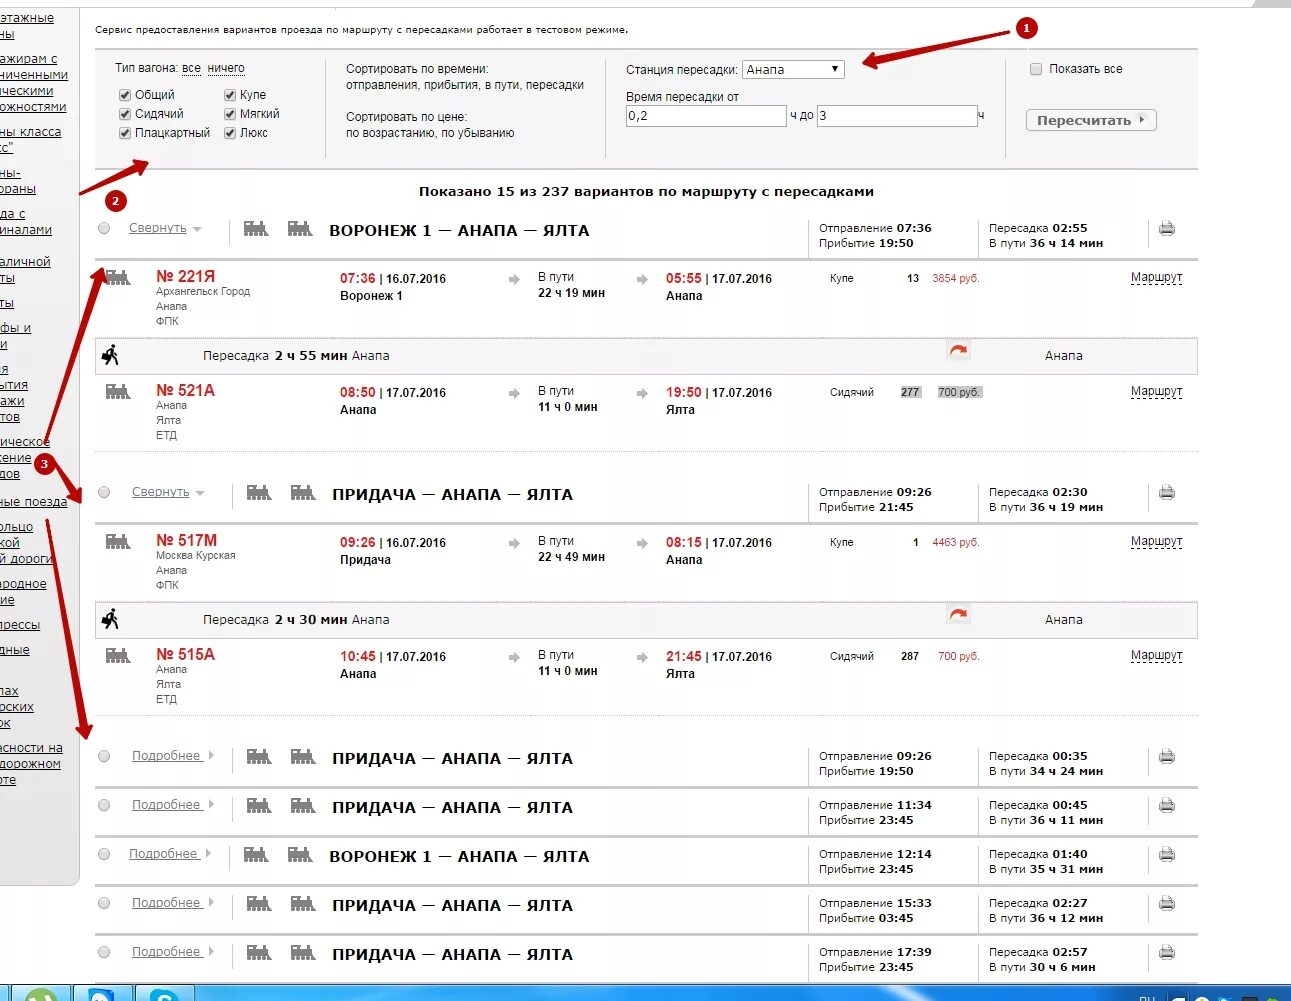Click the train icon beside № 517М
Image resolution: width=1291 pixels, height=1001 pixels.
(x=118, y=542)
